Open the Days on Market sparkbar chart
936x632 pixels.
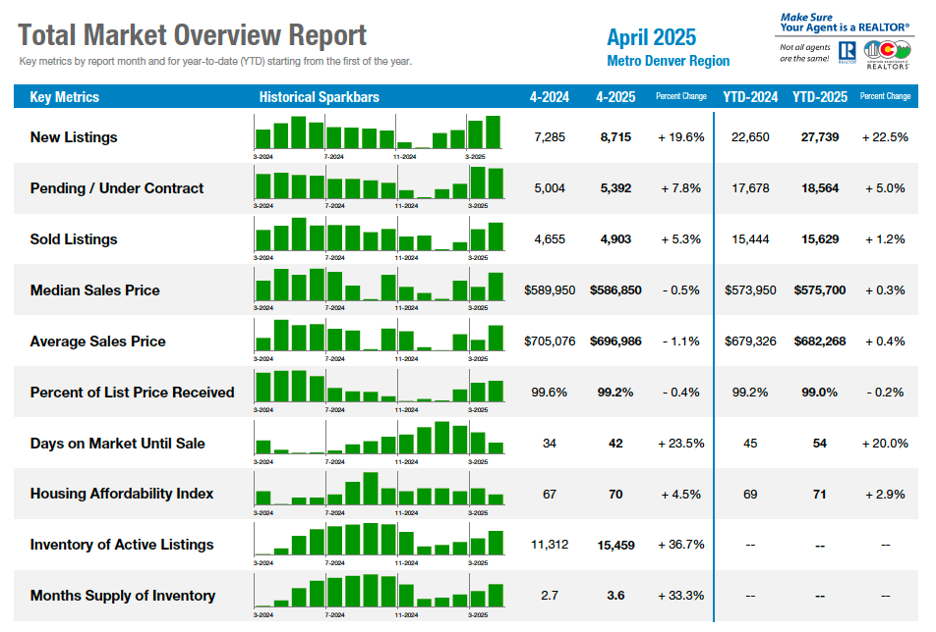pyautogui.click(x=380, y=439)
